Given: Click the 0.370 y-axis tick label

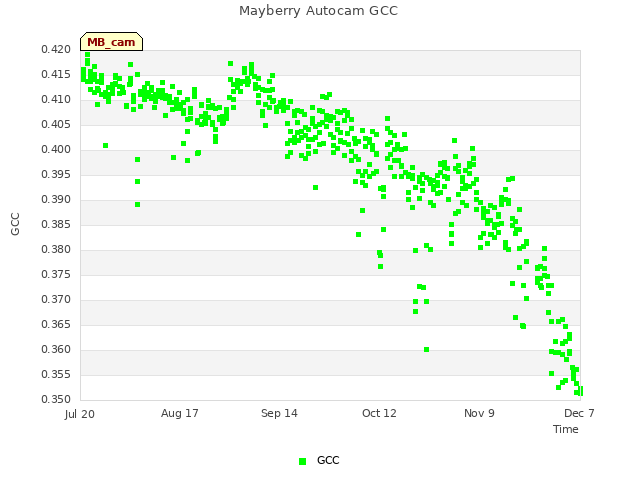Looking at the screenshot, I should point(56,299).
